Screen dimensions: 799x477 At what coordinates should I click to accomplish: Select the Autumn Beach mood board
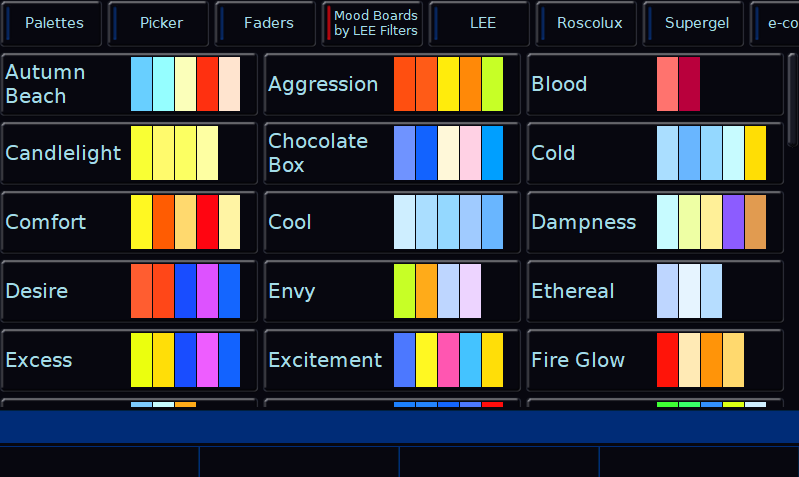[x=129, y=84]
